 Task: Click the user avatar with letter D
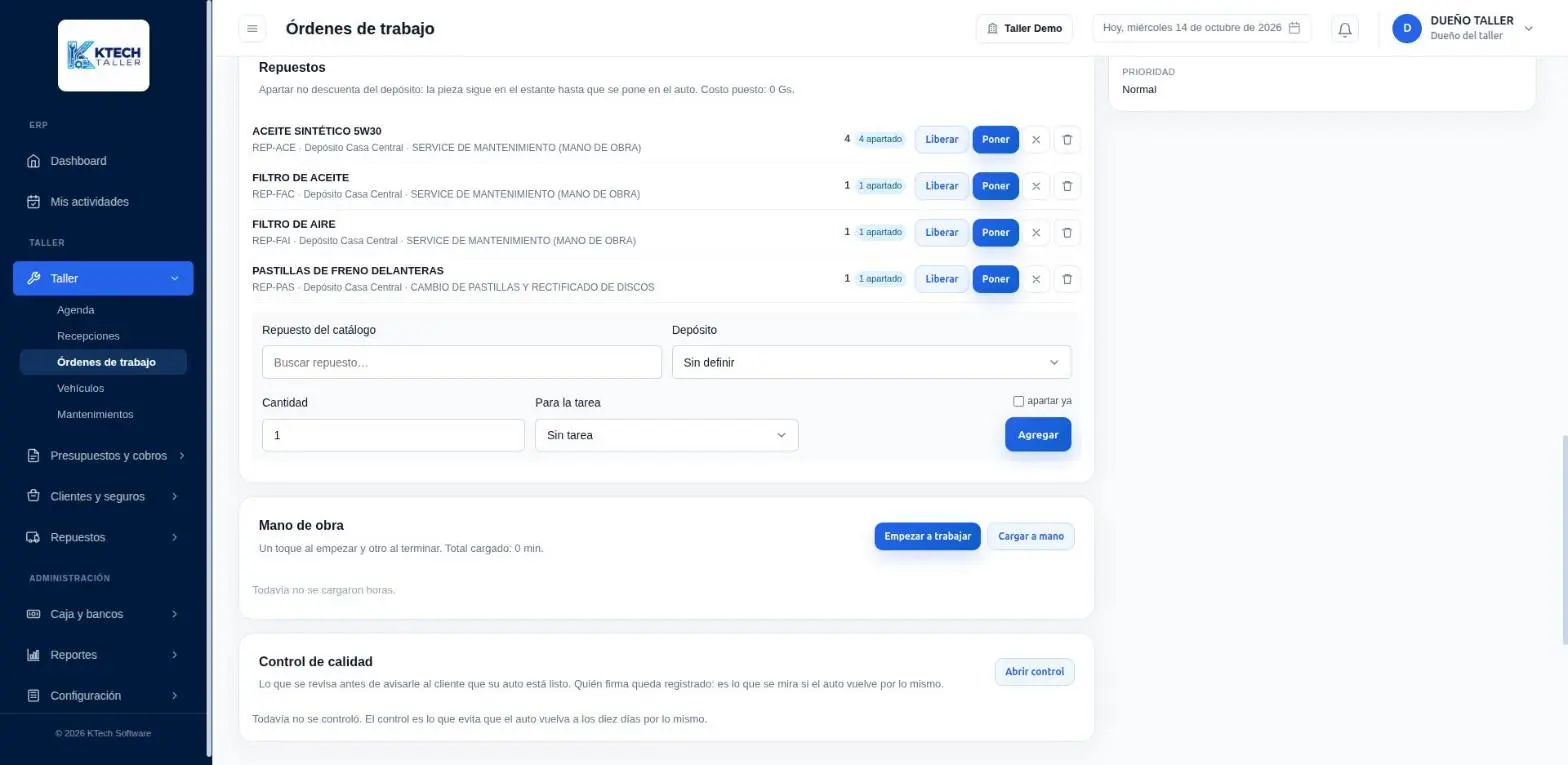click(1407, 29)
